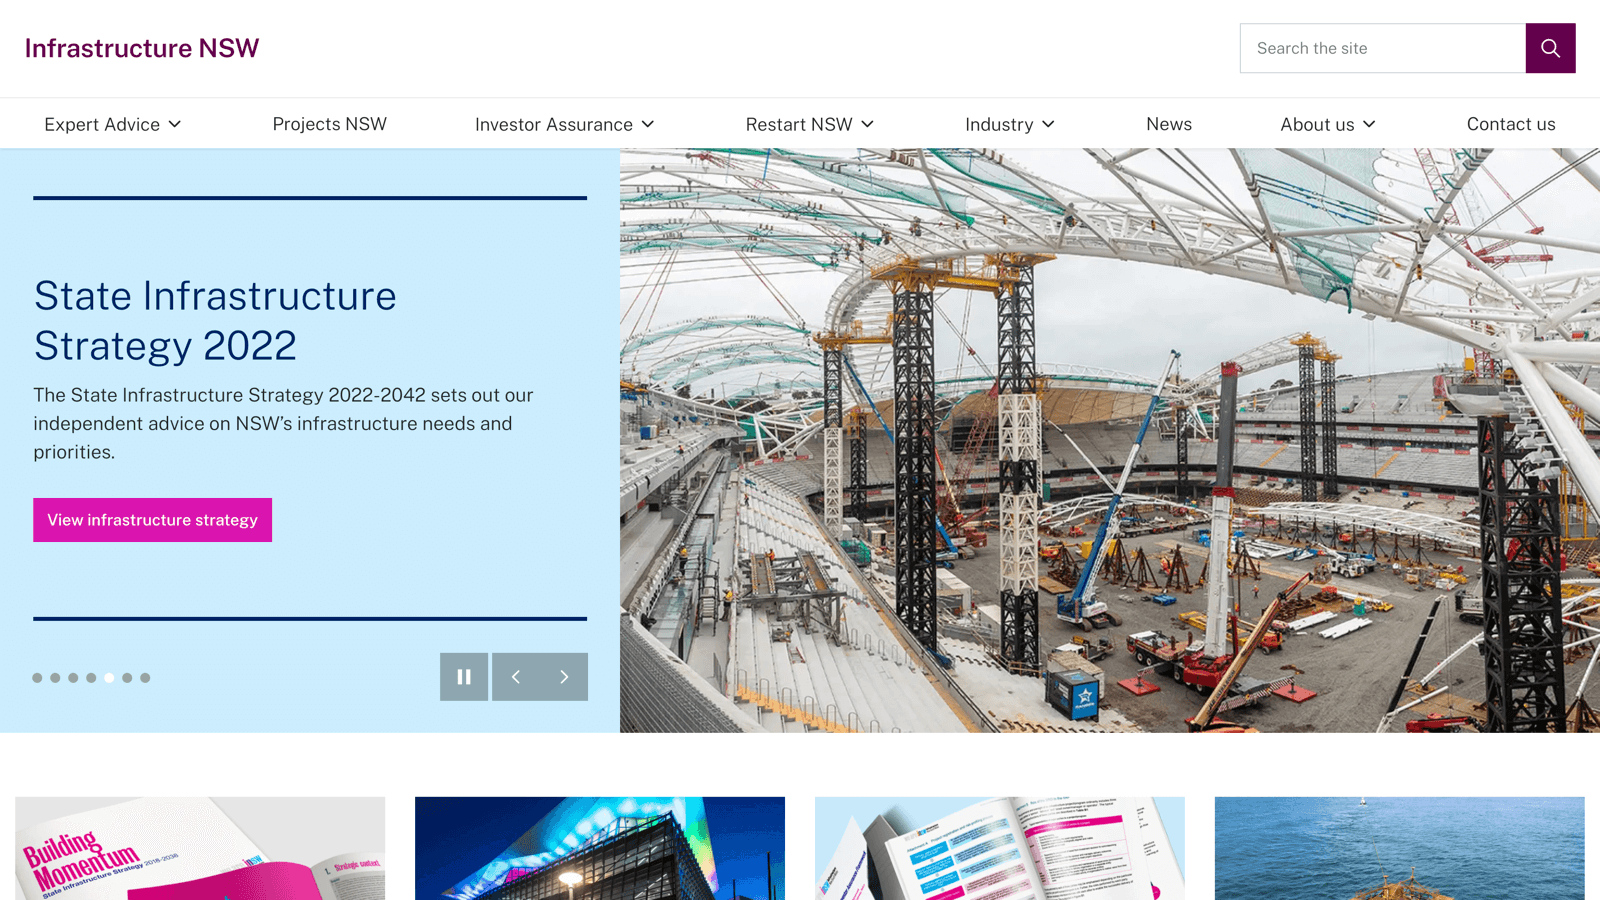1600x900 pixels.
Task: Pause the hero carousel slideshow
Action: (464, 677)
